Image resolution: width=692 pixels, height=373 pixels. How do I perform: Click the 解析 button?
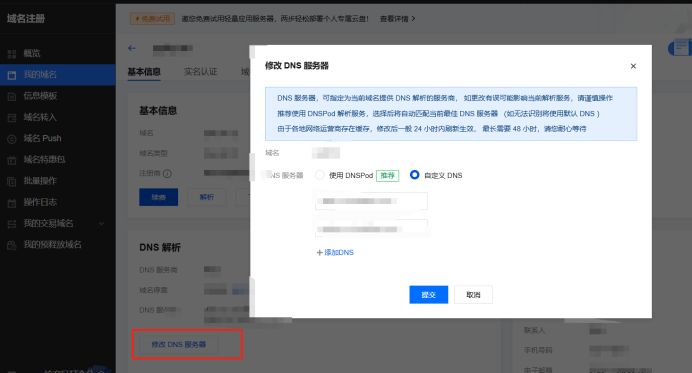(207, 197)
